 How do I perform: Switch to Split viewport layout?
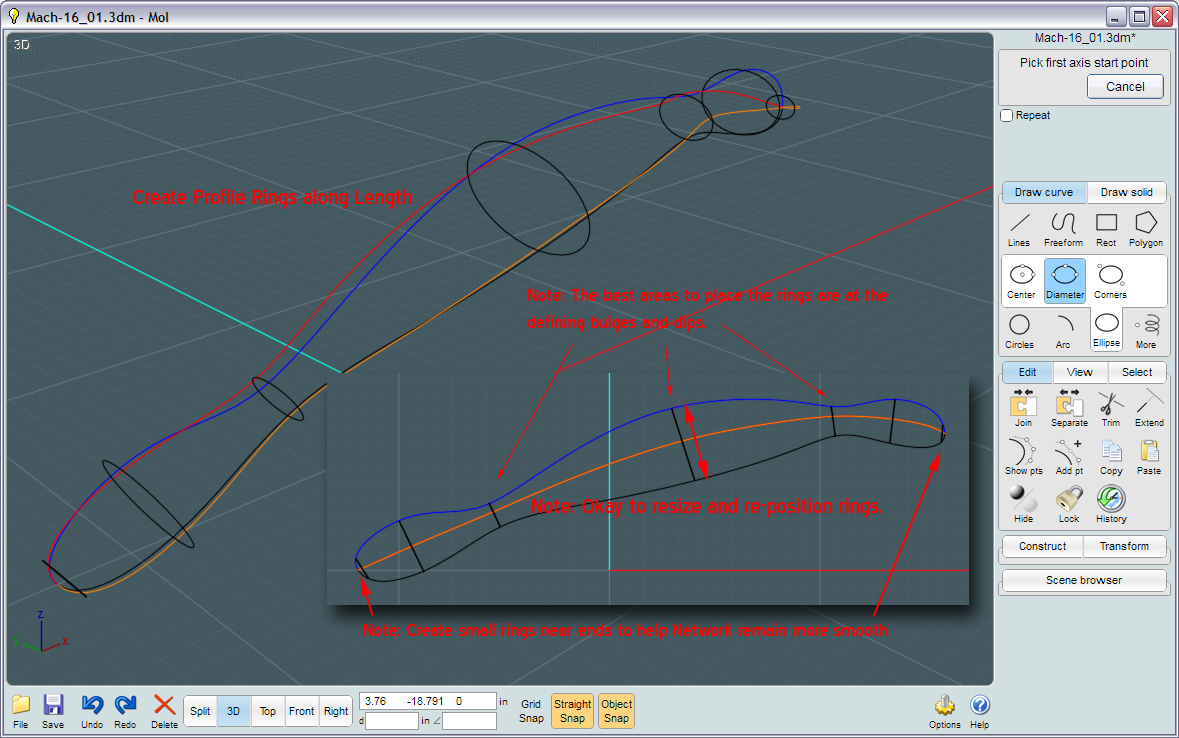pos(200,711)
